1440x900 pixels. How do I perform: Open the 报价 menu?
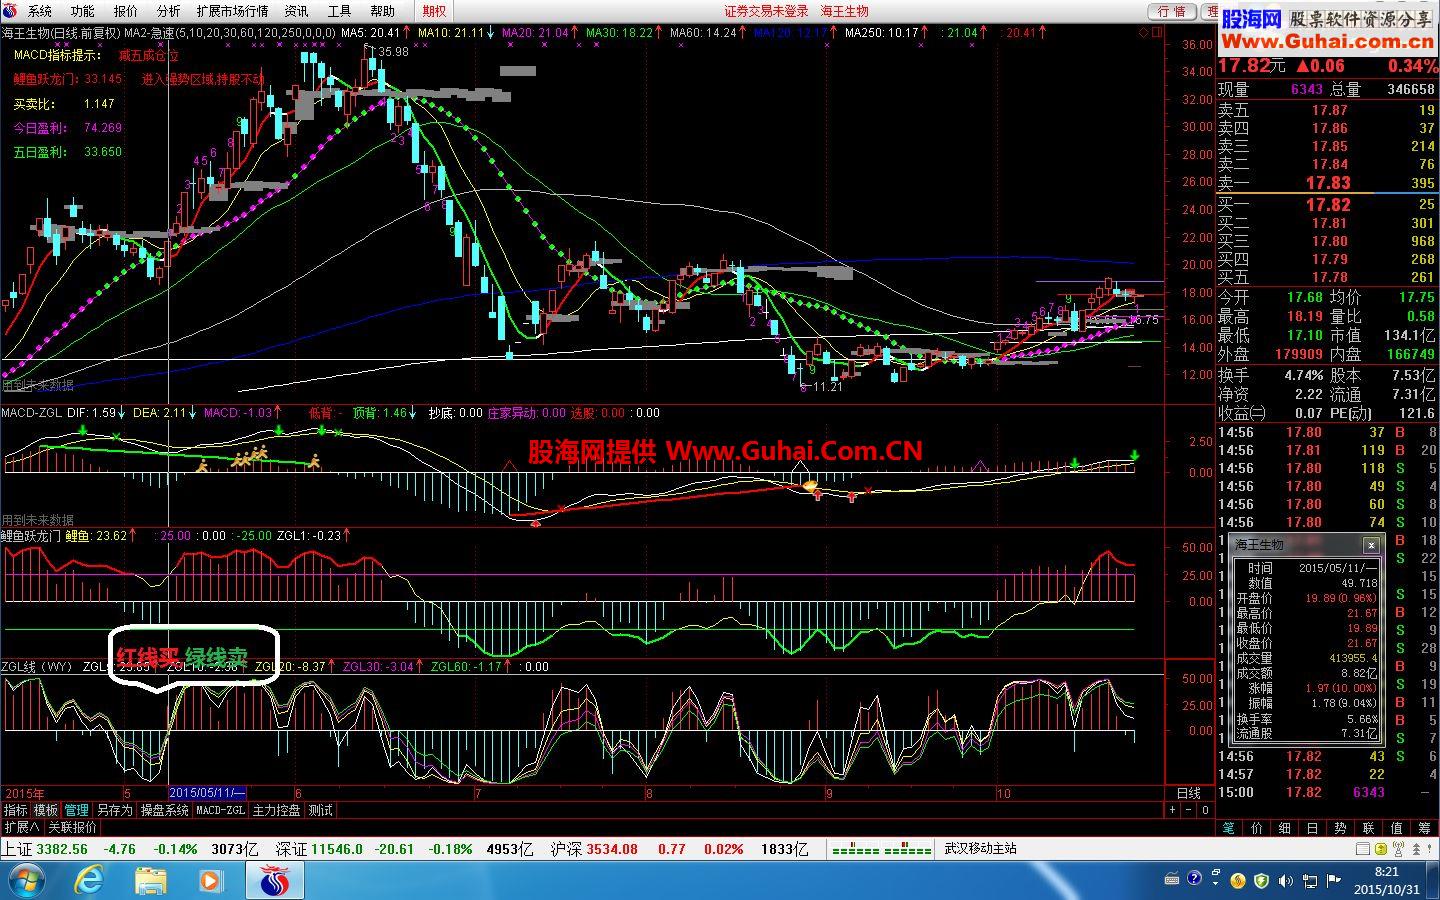pyautogui.click(x=125, y=11)
